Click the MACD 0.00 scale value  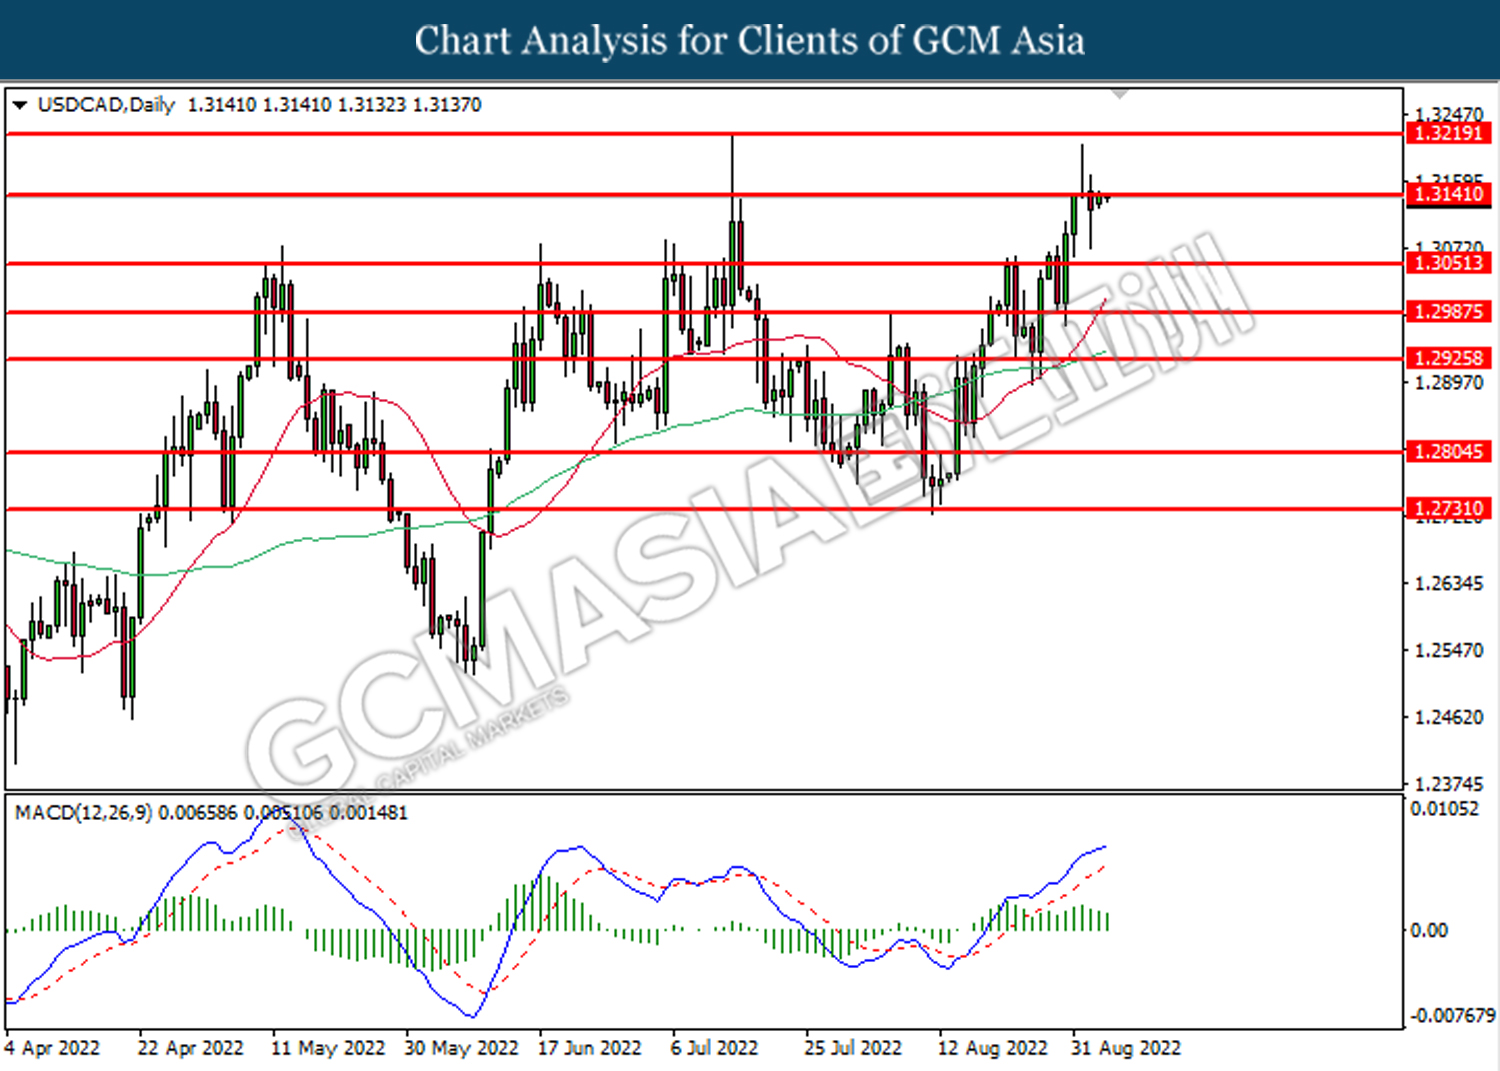(x=1429, y=931)
